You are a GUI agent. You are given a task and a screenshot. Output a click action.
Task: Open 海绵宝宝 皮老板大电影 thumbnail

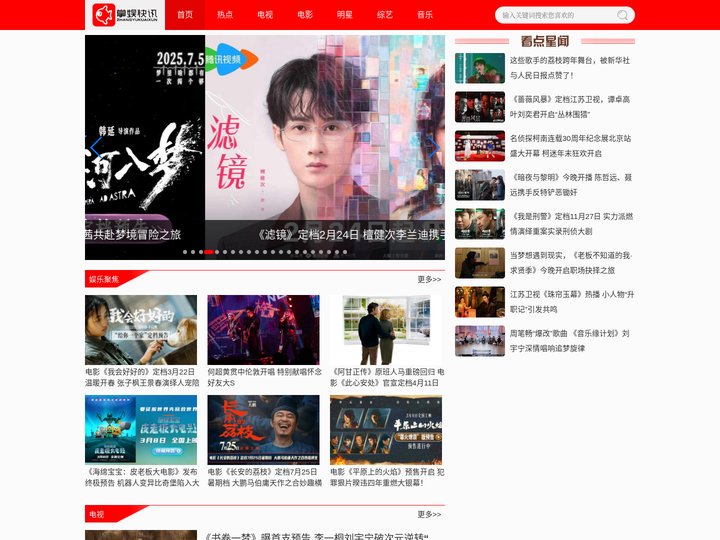click(141, 430)
